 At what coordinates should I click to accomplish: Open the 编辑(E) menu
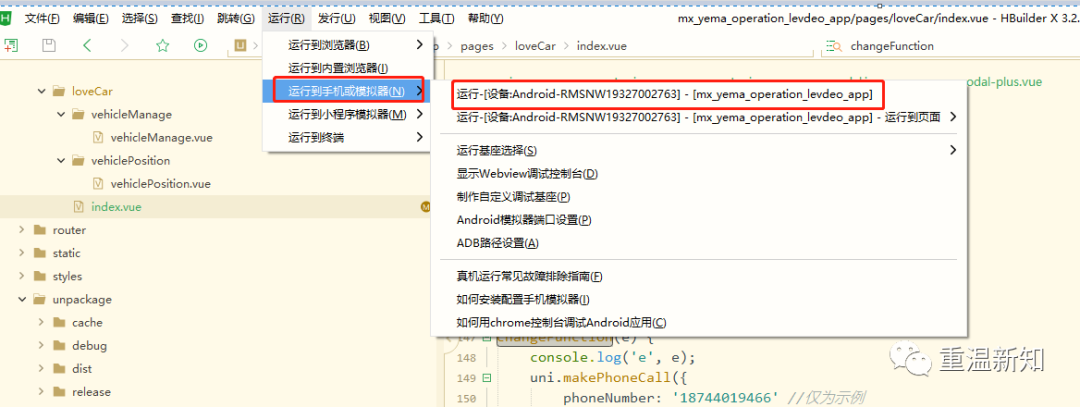(90, 19)
